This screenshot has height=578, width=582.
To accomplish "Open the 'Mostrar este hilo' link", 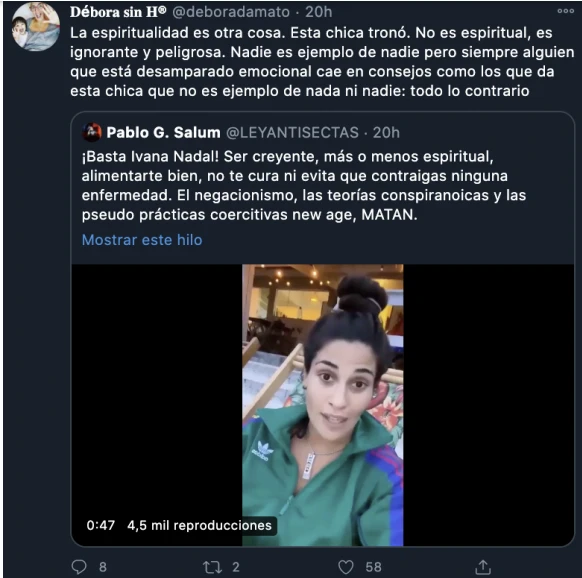I will (x=142, y=240).
